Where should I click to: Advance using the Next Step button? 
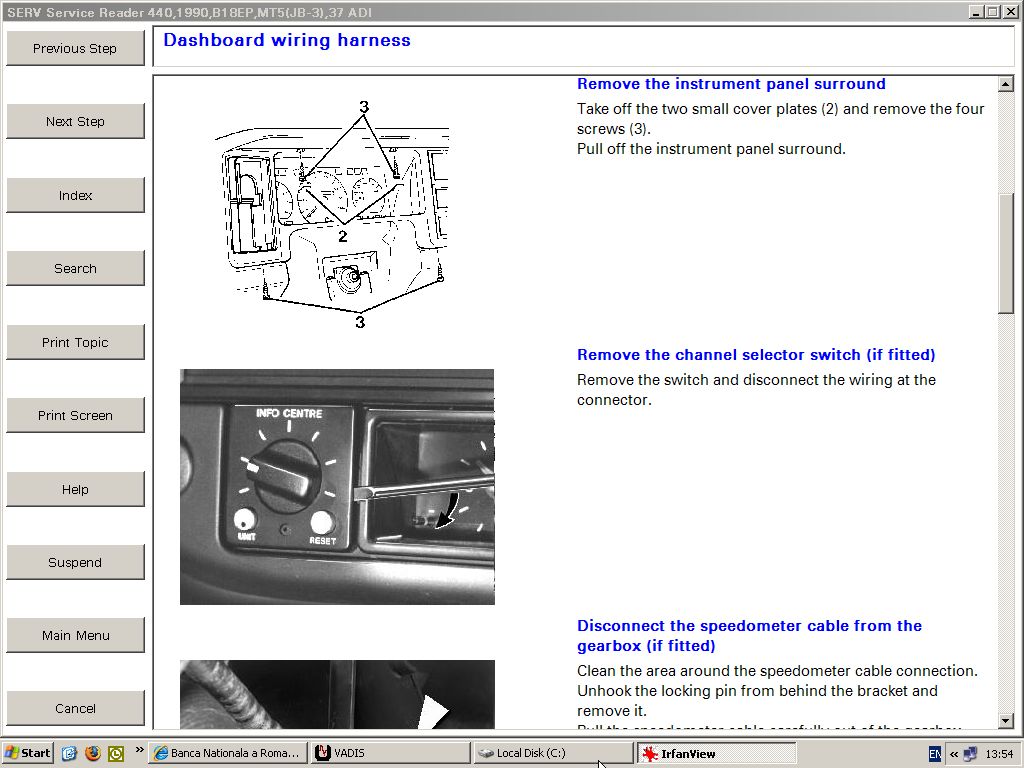point(75,121)
